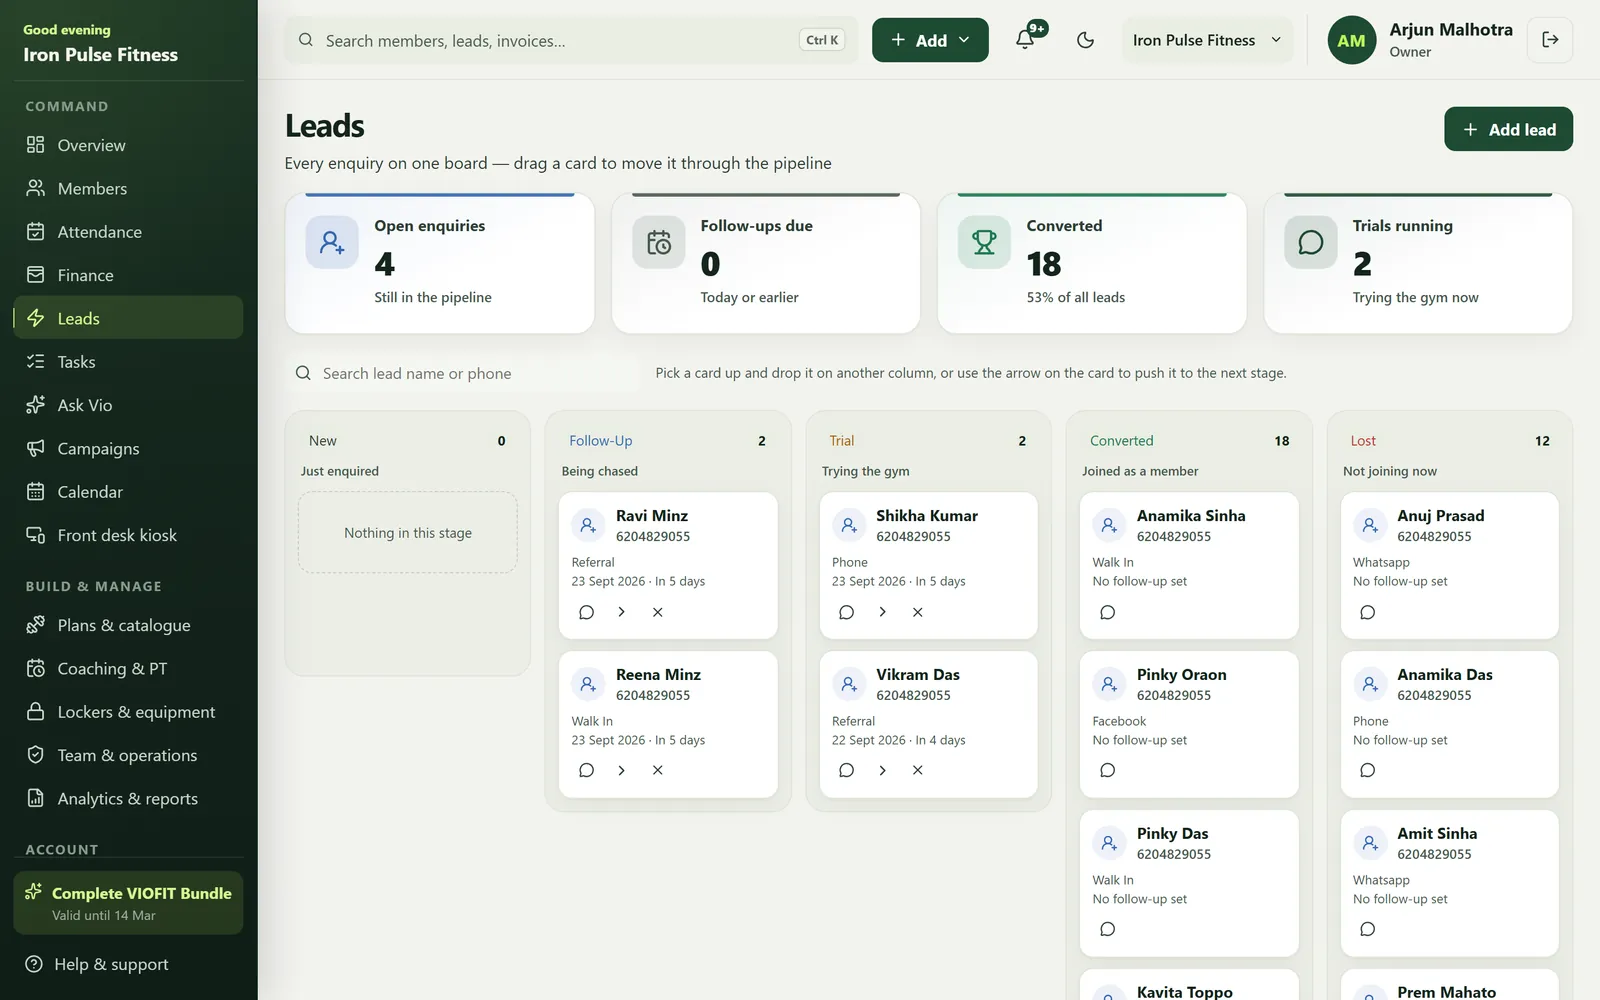Push Ravi Minz to next stage arrow
1600x1000 pixels.
[x=621, y=612]
